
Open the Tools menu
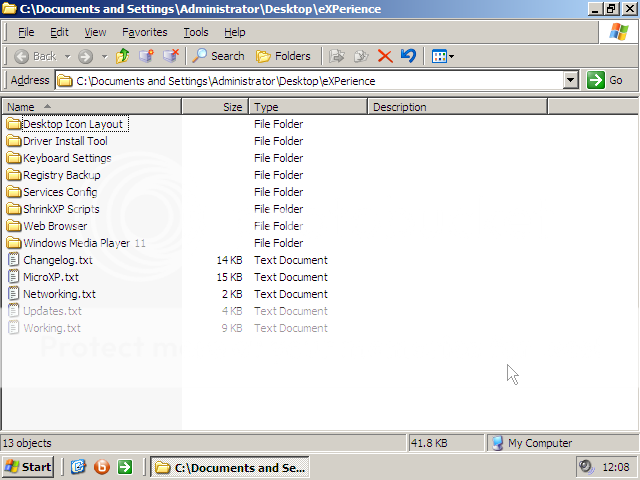196,32
